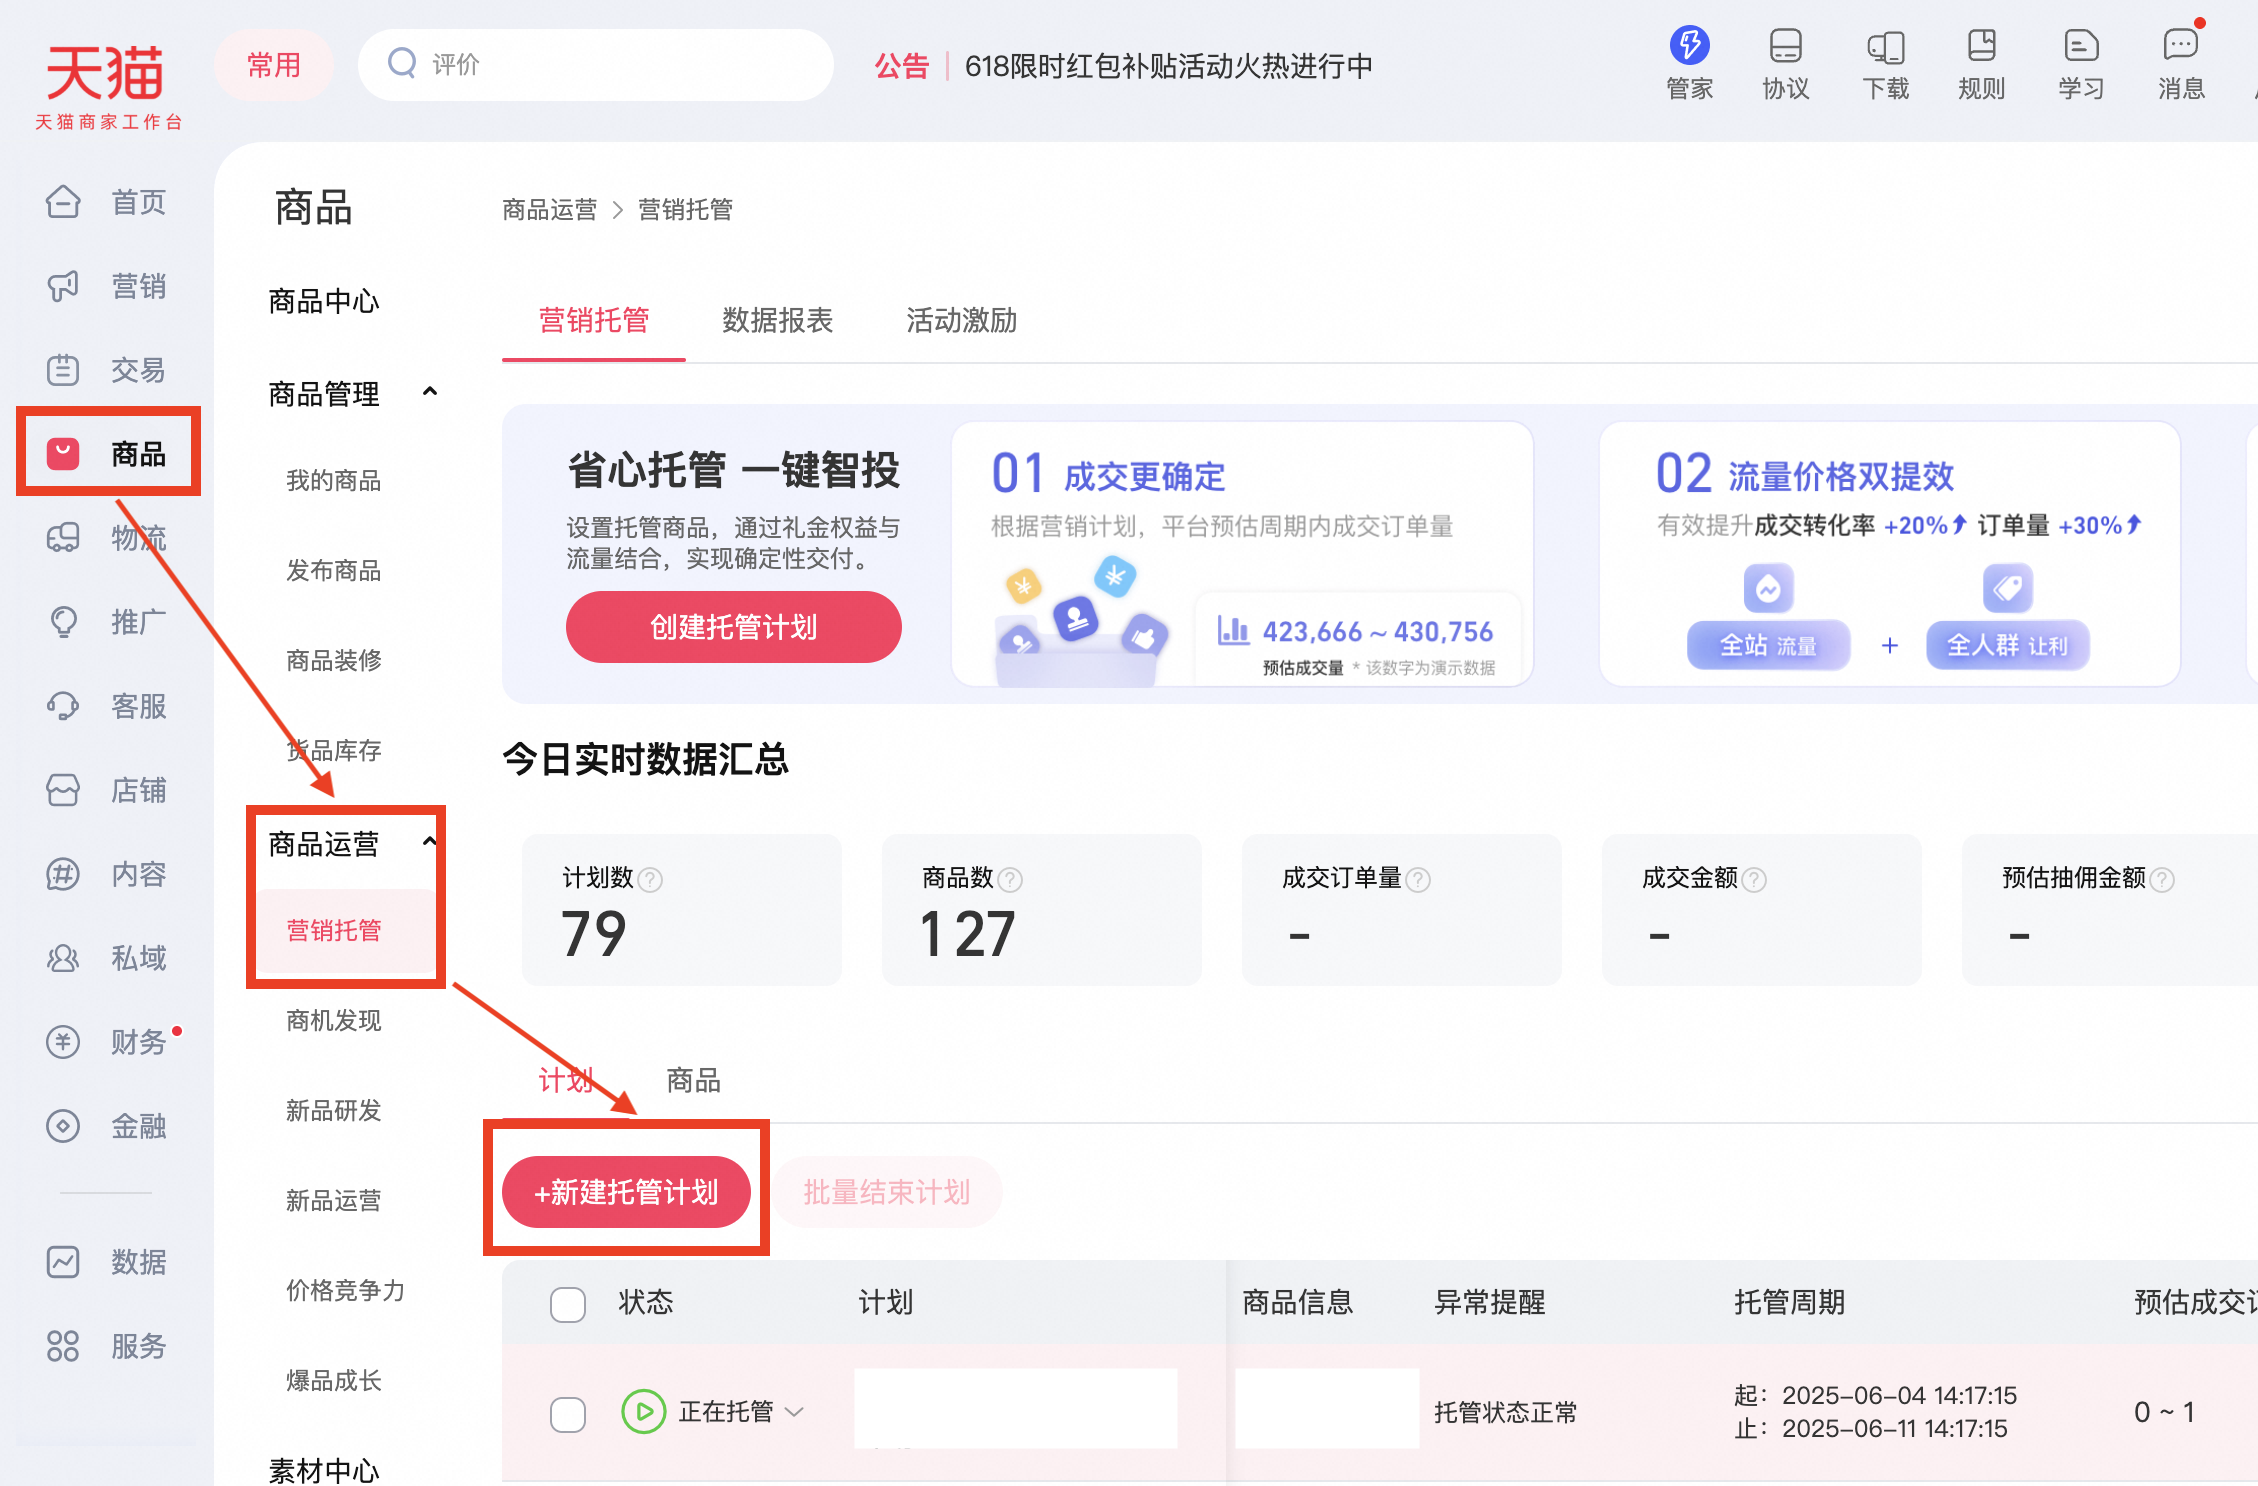
Task: Click the 02 流量价格双提效 card
Action: tap(1890, 554)
